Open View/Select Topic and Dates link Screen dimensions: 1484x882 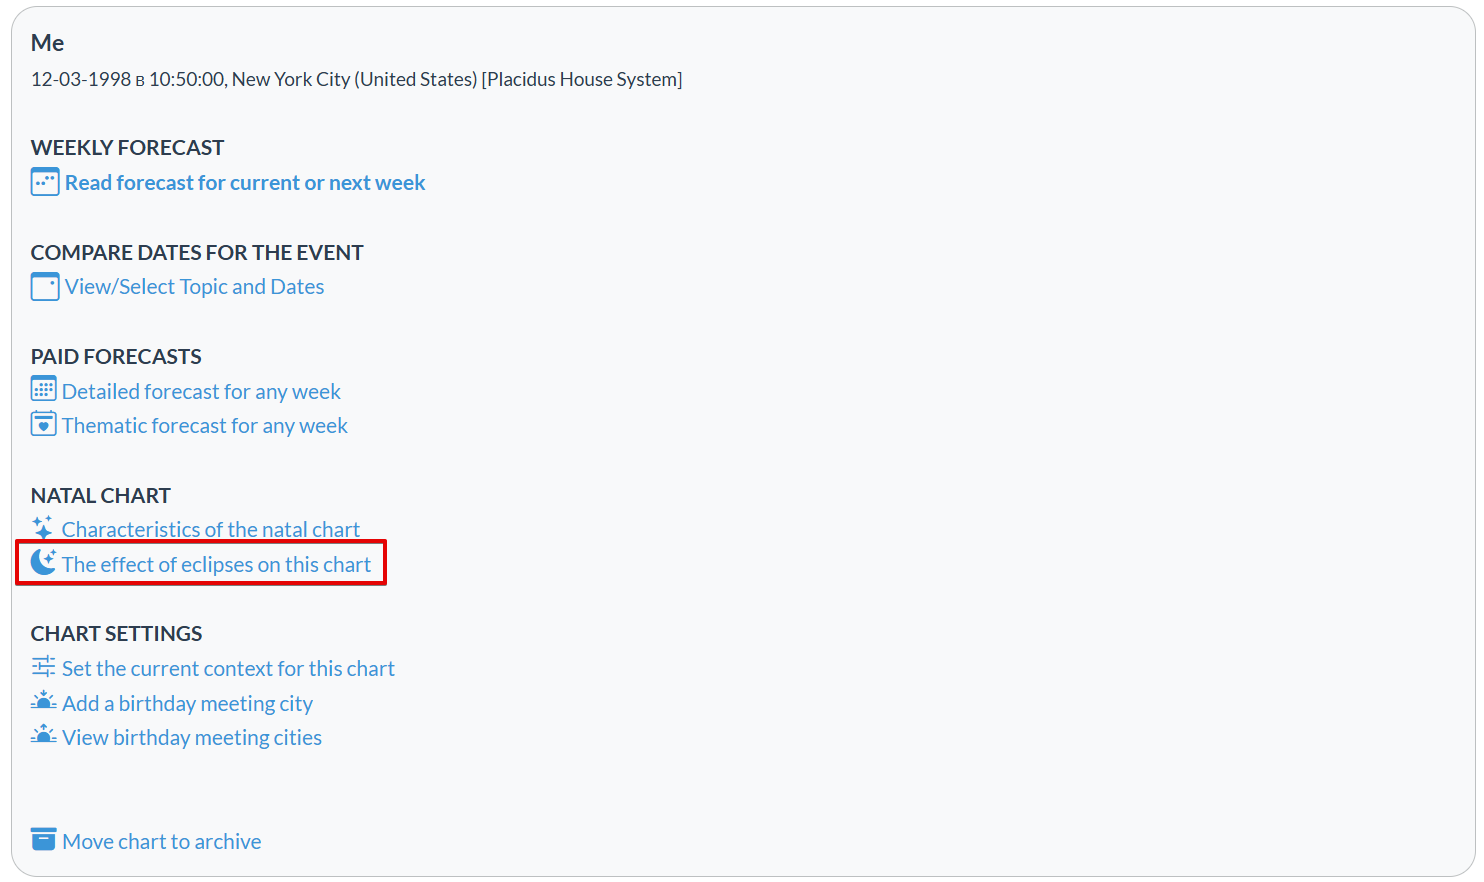pyautogui.click(x=194, y=287)
